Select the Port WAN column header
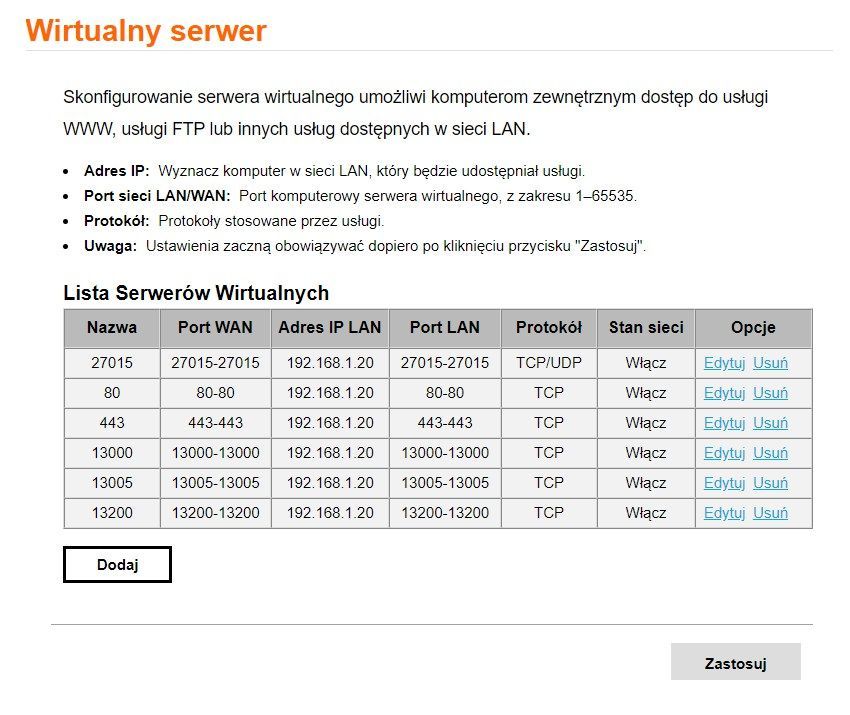This screenshot has height=715, width=850. pos(214,328)
